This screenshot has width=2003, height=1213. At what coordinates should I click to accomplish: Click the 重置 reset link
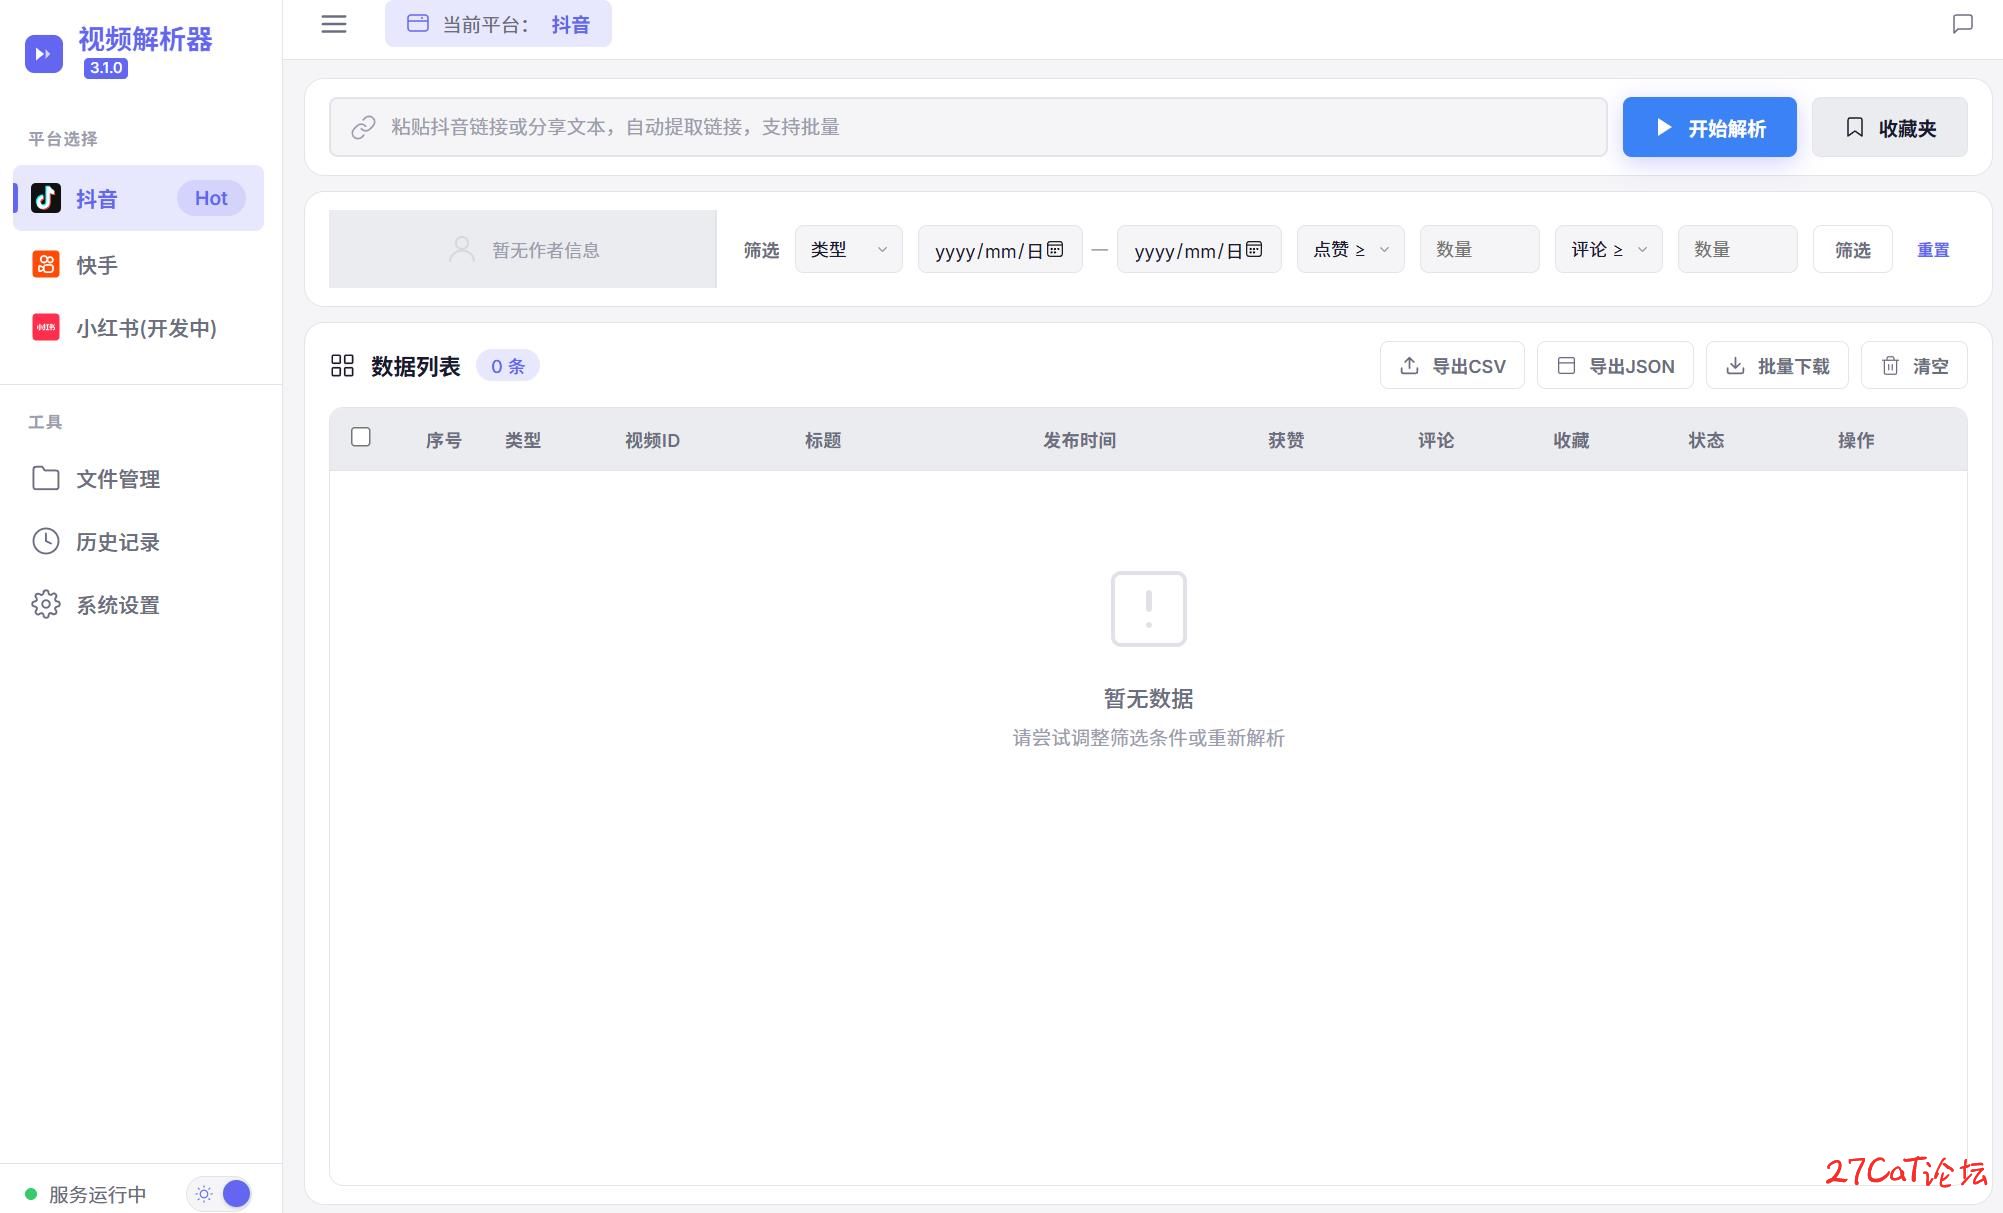click(1932, 250)
